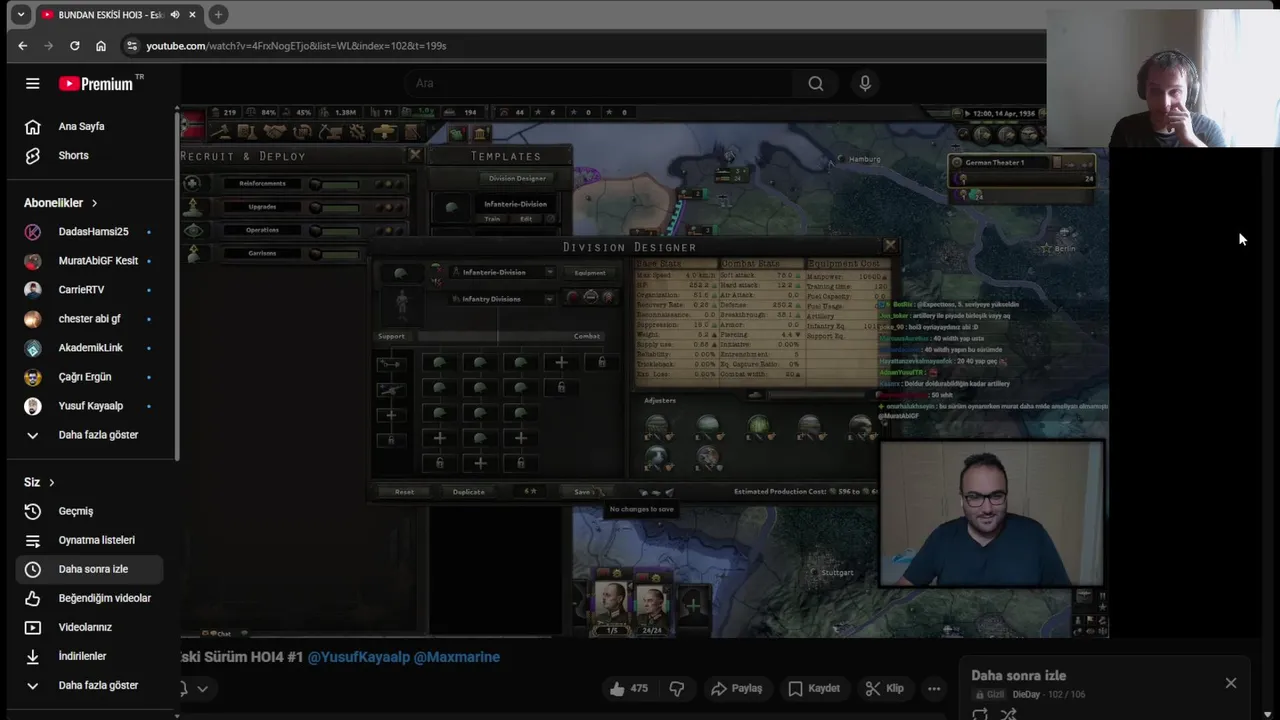
Task: Click Duplicate in Division Designer
Action: [468, 492]
